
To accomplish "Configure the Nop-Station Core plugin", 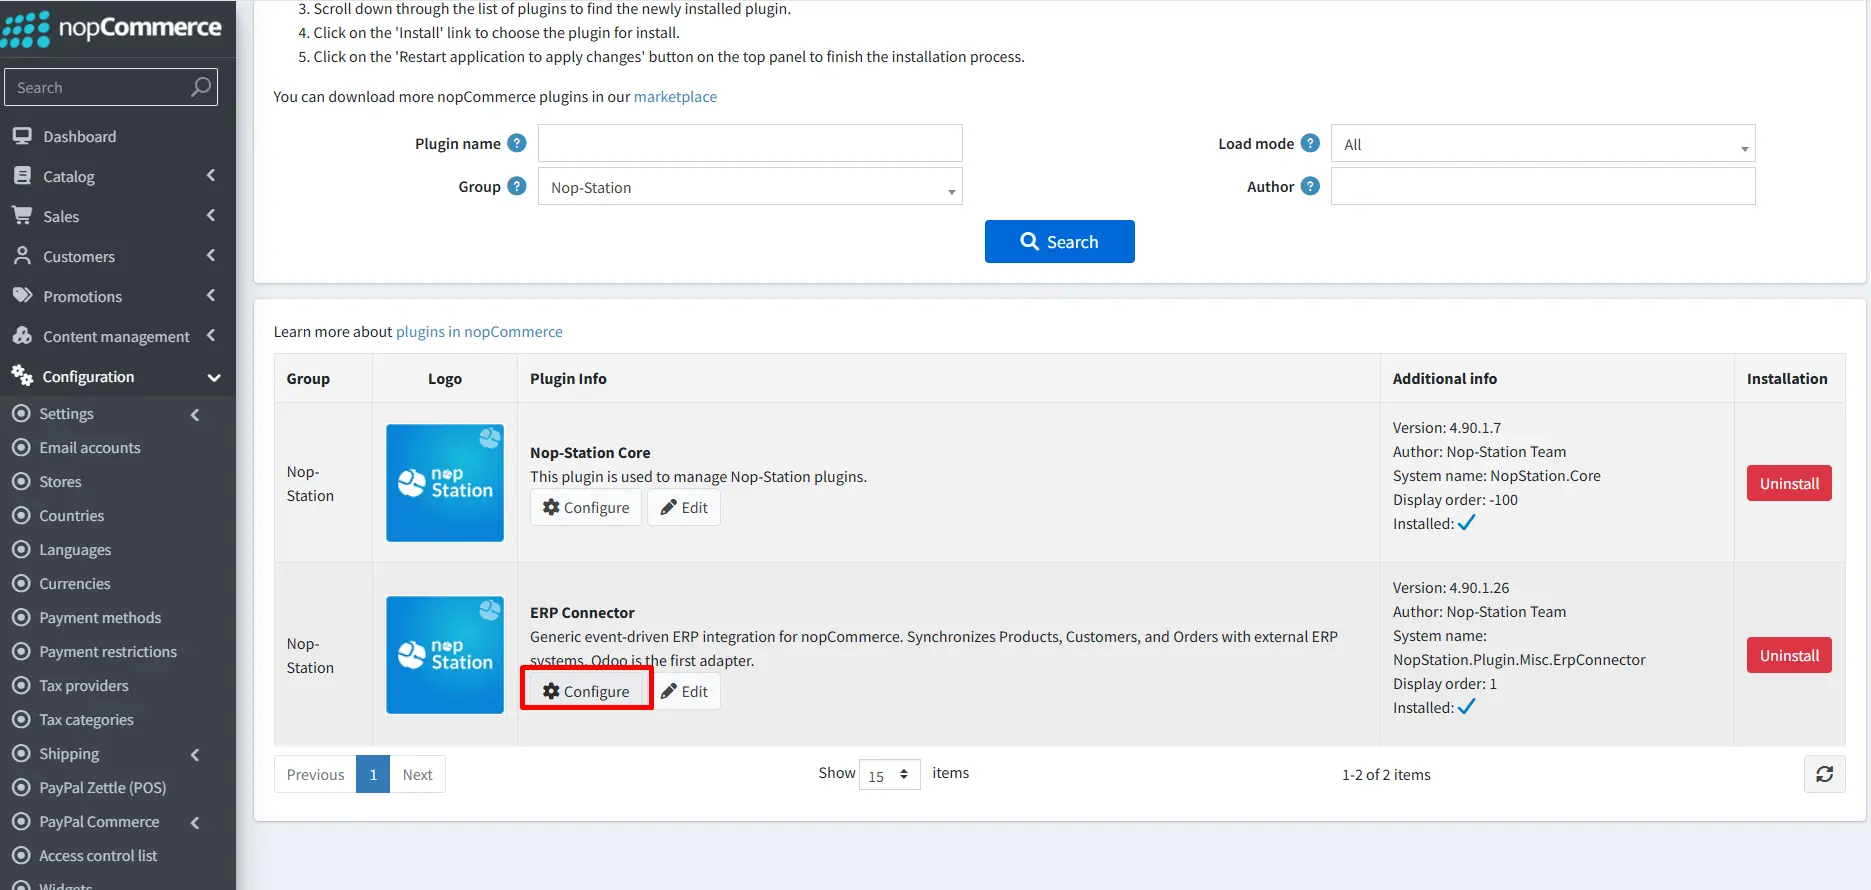I will [x=586, y=507].
